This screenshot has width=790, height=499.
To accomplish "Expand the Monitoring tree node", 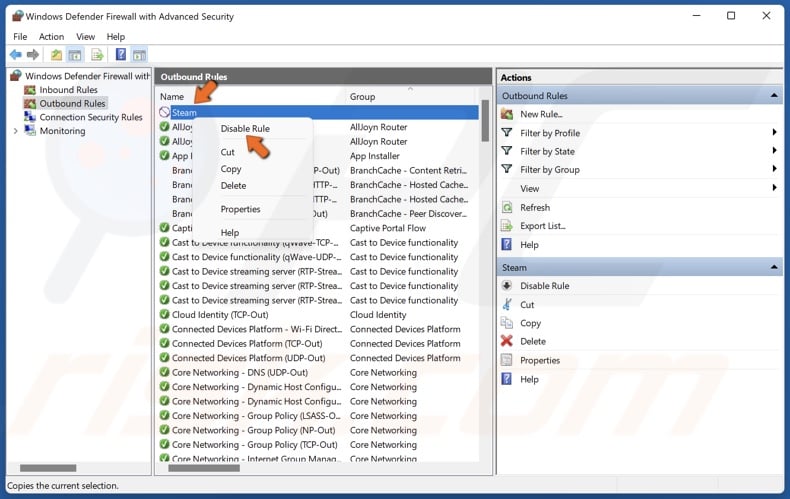I will pyautogui.click(x=15, y=131).
